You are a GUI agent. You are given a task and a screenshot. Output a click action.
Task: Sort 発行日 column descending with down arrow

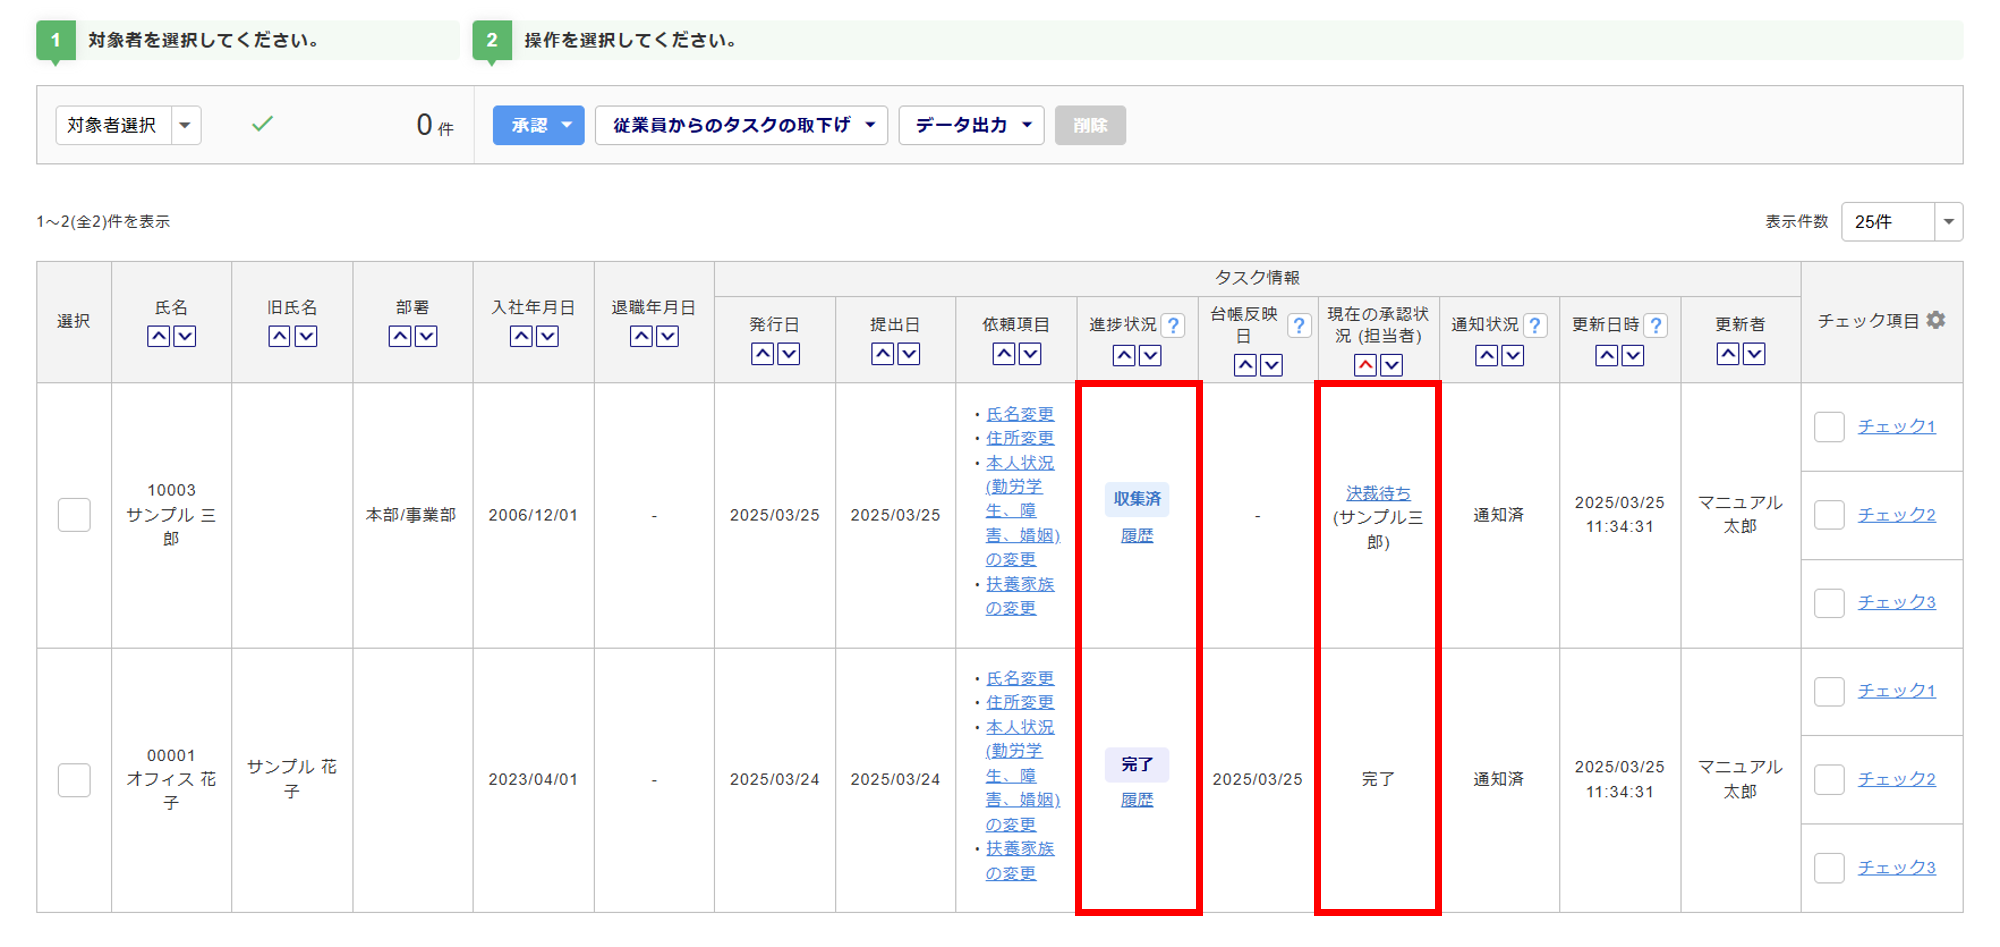789,354
